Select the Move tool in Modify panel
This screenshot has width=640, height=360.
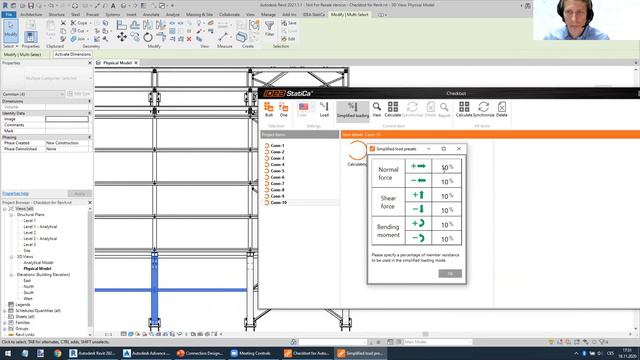122,38
